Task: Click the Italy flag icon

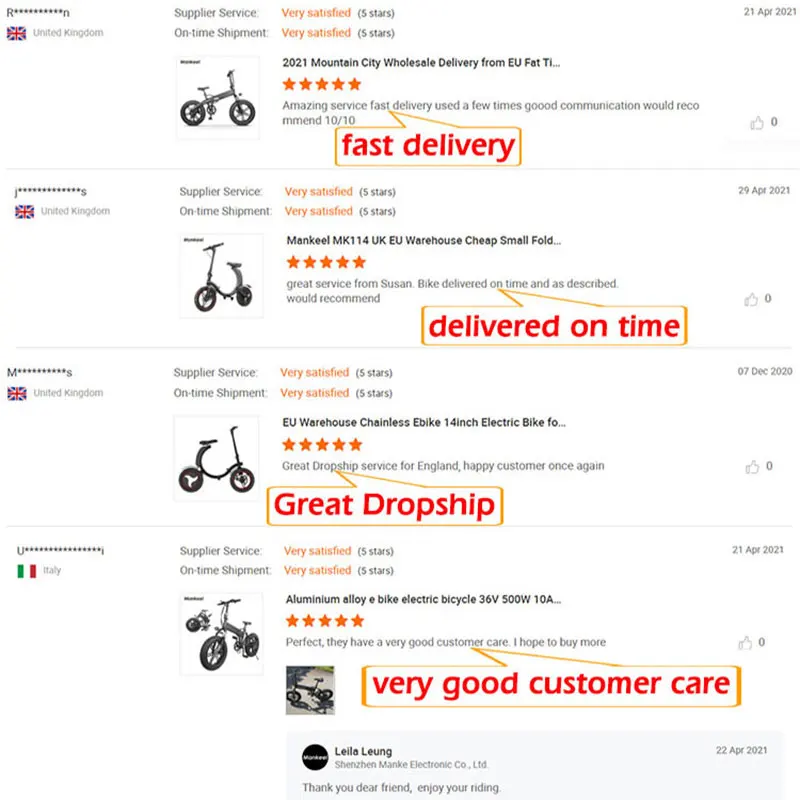Action: point(27,570)
